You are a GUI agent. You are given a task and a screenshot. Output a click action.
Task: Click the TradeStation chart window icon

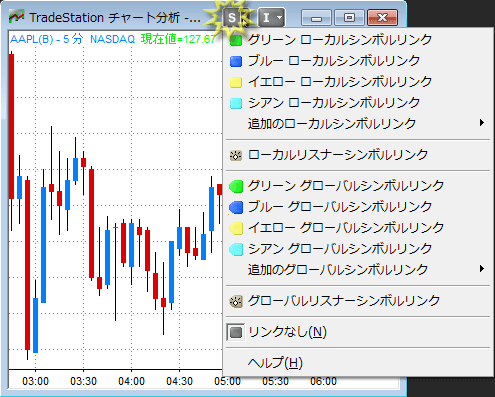pos(16,17)
